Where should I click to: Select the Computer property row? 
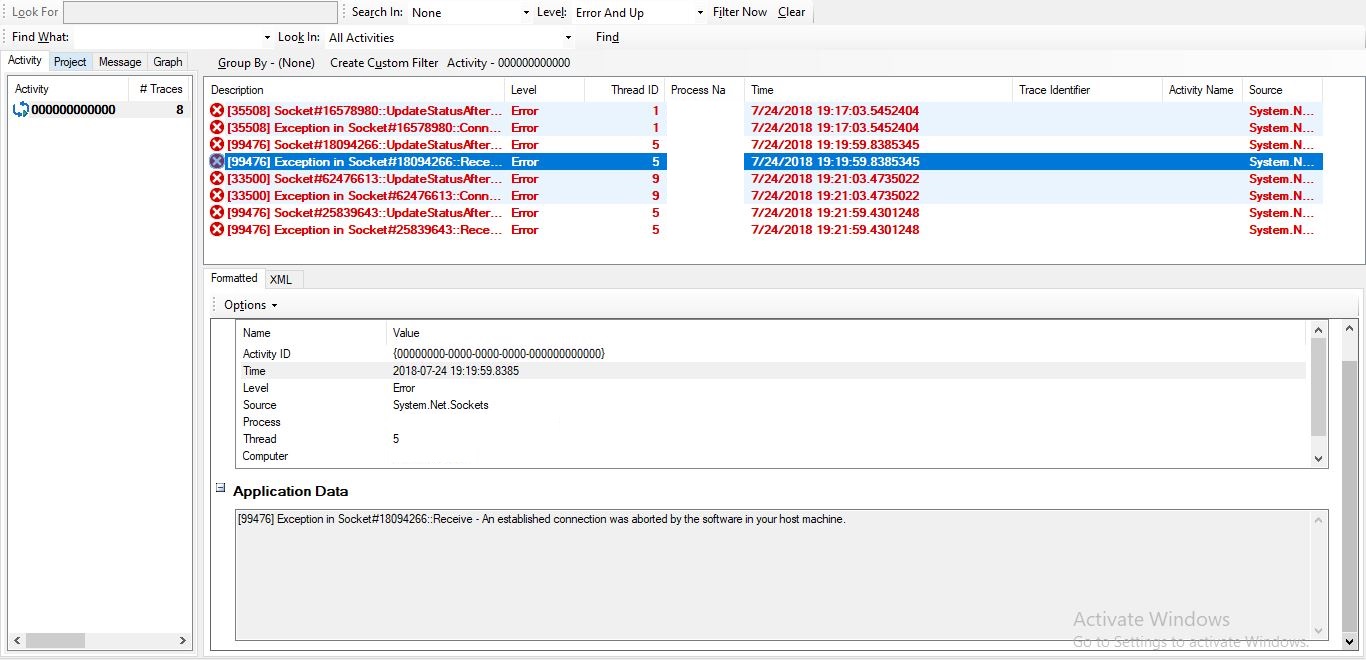(771, 456)
